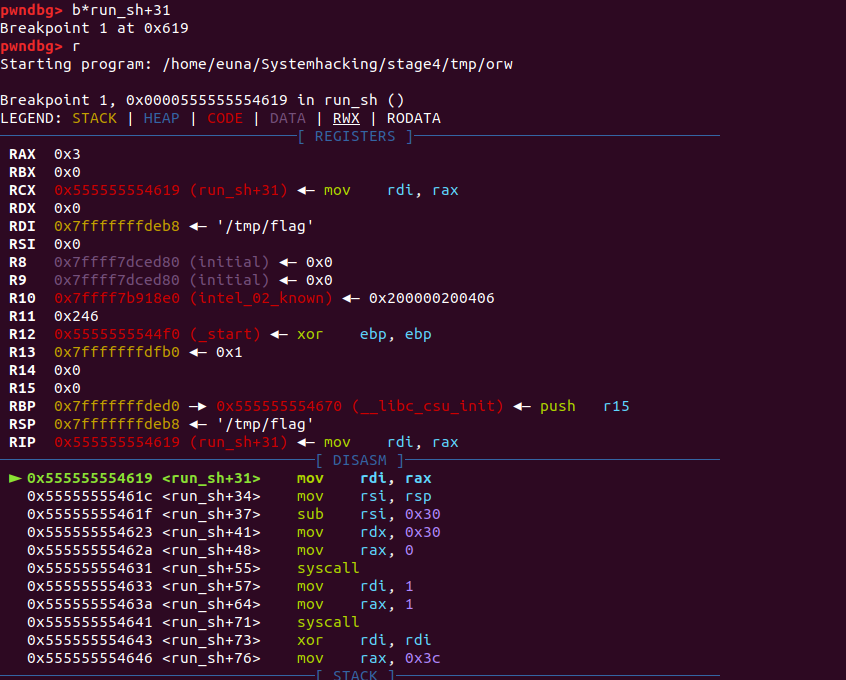Click R13 address 0x7fffffffdfb0

coord(117,352)
